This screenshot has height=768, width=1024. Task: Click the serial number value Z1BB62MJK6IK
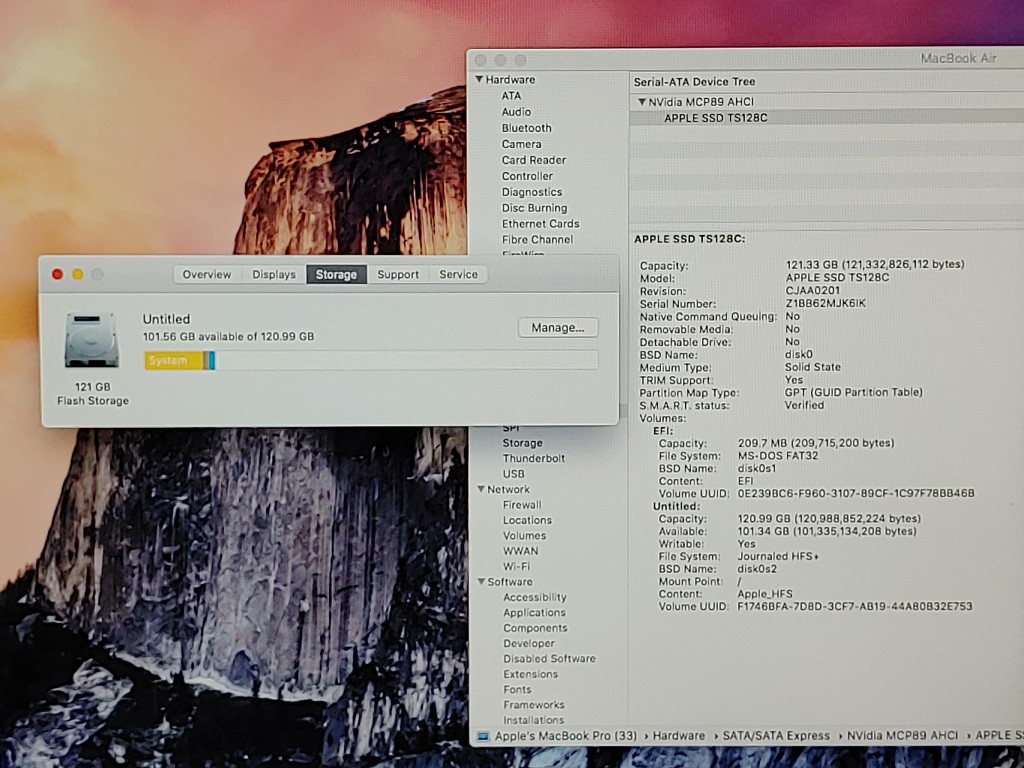coord(825,304)
